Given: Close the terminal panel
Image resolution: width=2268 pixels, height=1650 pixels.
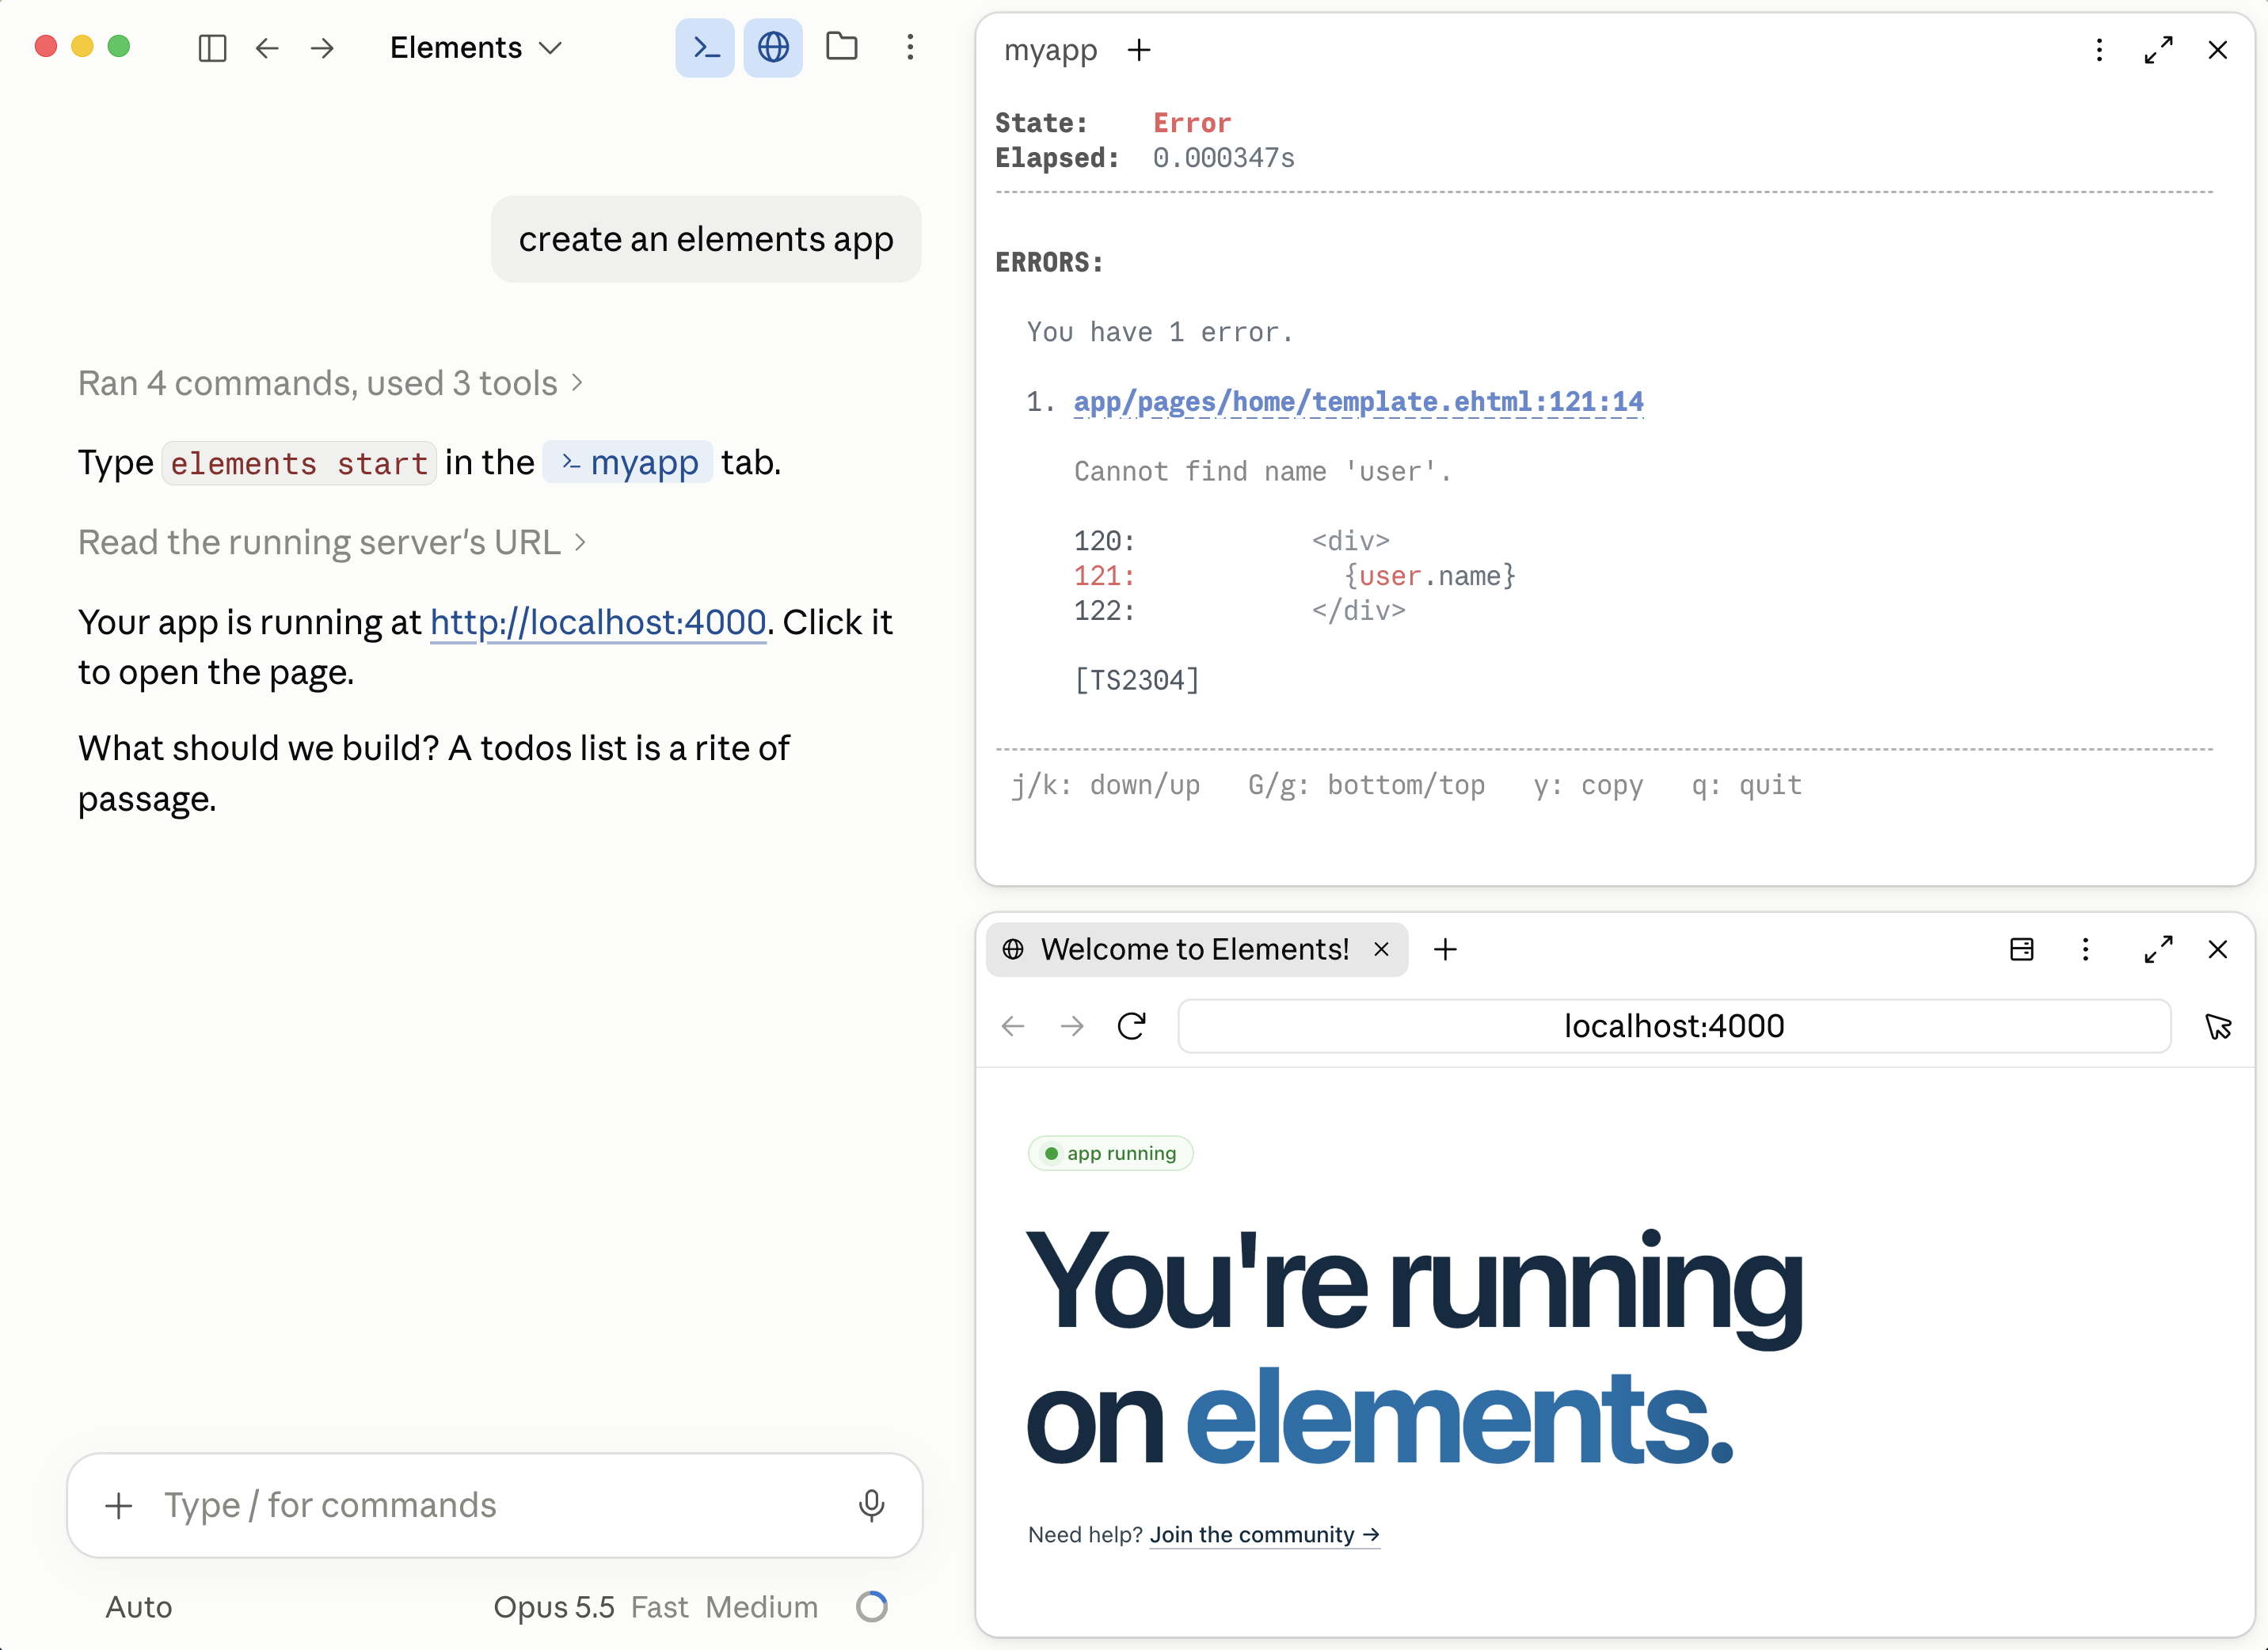Looking at the screenshot, I should (2217, 49).
